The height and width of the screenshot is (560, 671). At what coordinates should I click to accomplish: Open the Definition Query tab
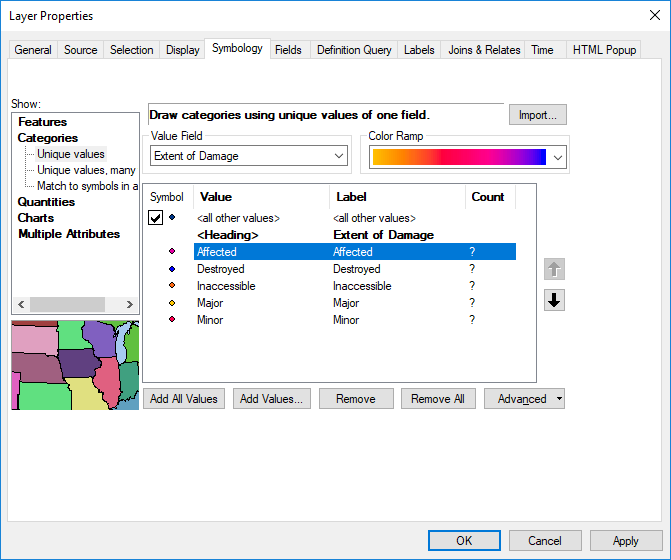pos(354,50)
